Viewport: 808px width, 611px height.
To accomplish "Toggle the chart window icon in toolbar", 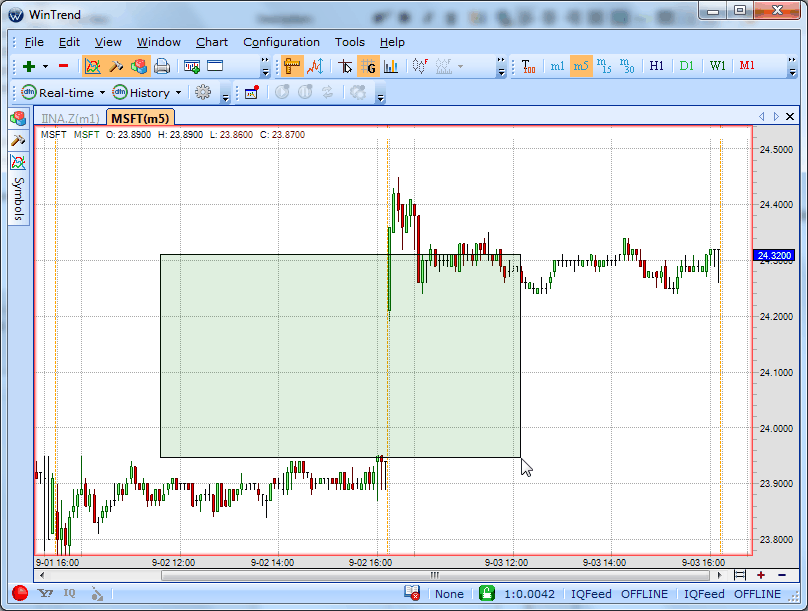I will pyautogui.click(x=93, y=66).
